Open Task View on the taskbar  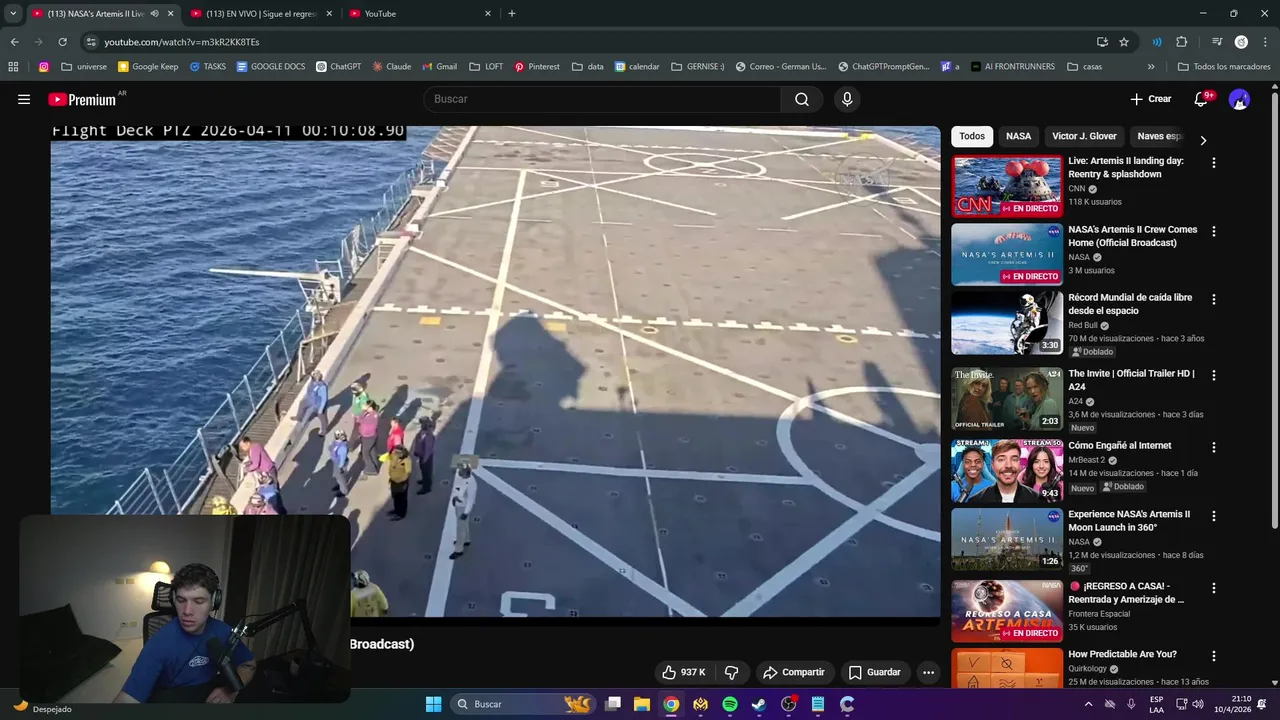613,704
